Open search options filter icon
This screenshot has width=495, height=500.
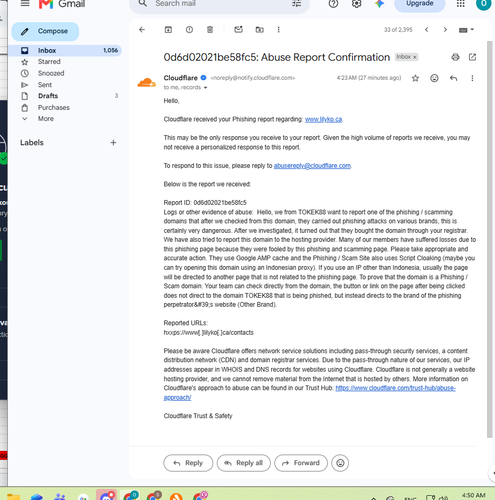(x=296, y=4)
